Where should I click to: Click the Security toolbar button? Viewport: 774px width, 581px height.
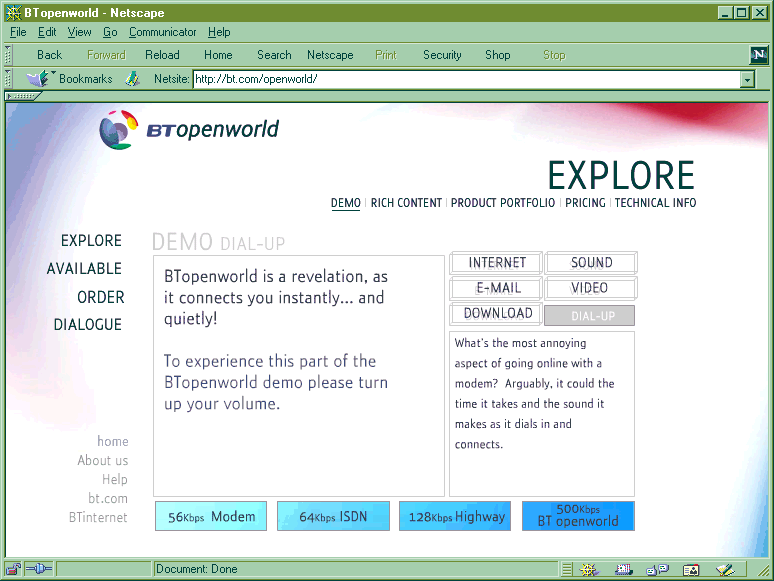[x=442, y=55]
